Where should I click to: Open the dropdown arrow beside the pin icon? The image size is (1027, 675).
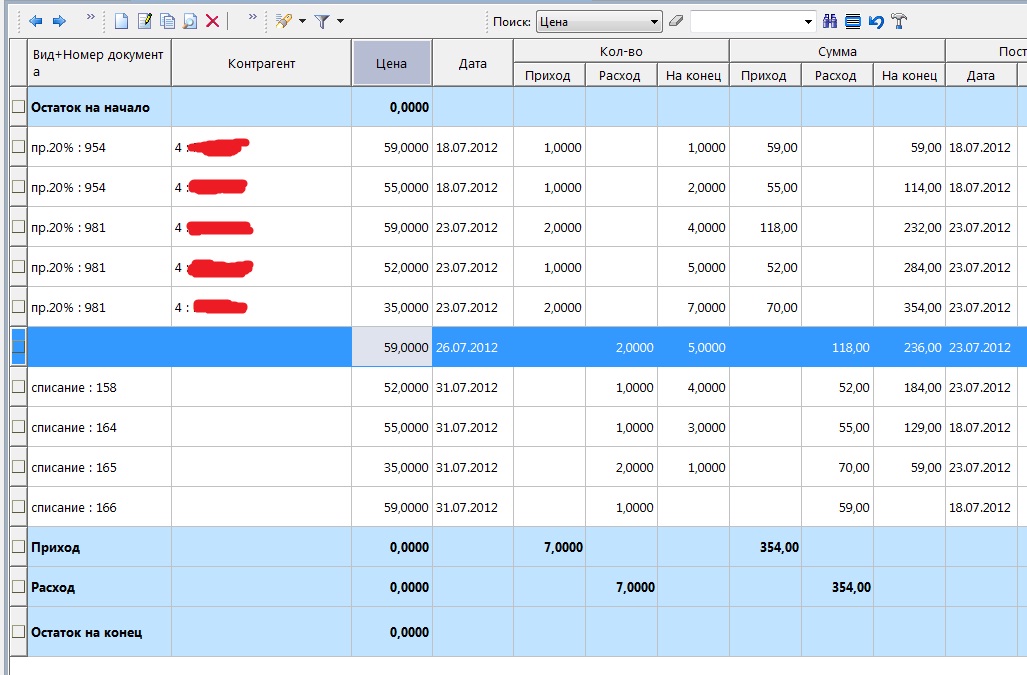tap(302, 22)
